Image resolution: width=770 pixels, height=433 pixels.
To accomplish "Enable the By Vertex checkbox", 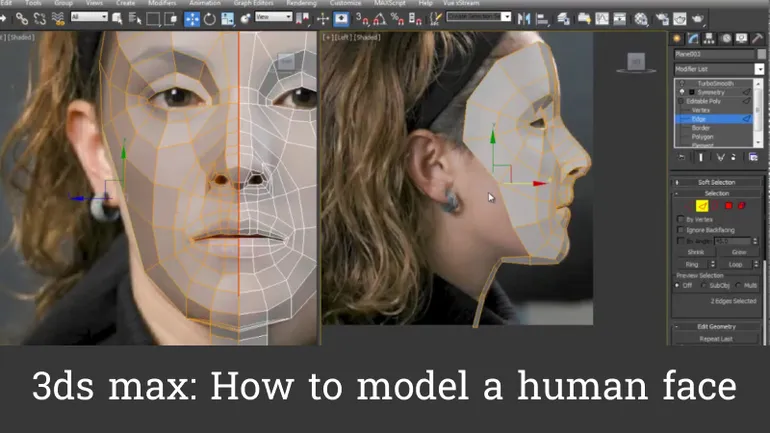I will click(x=680, y=219).
